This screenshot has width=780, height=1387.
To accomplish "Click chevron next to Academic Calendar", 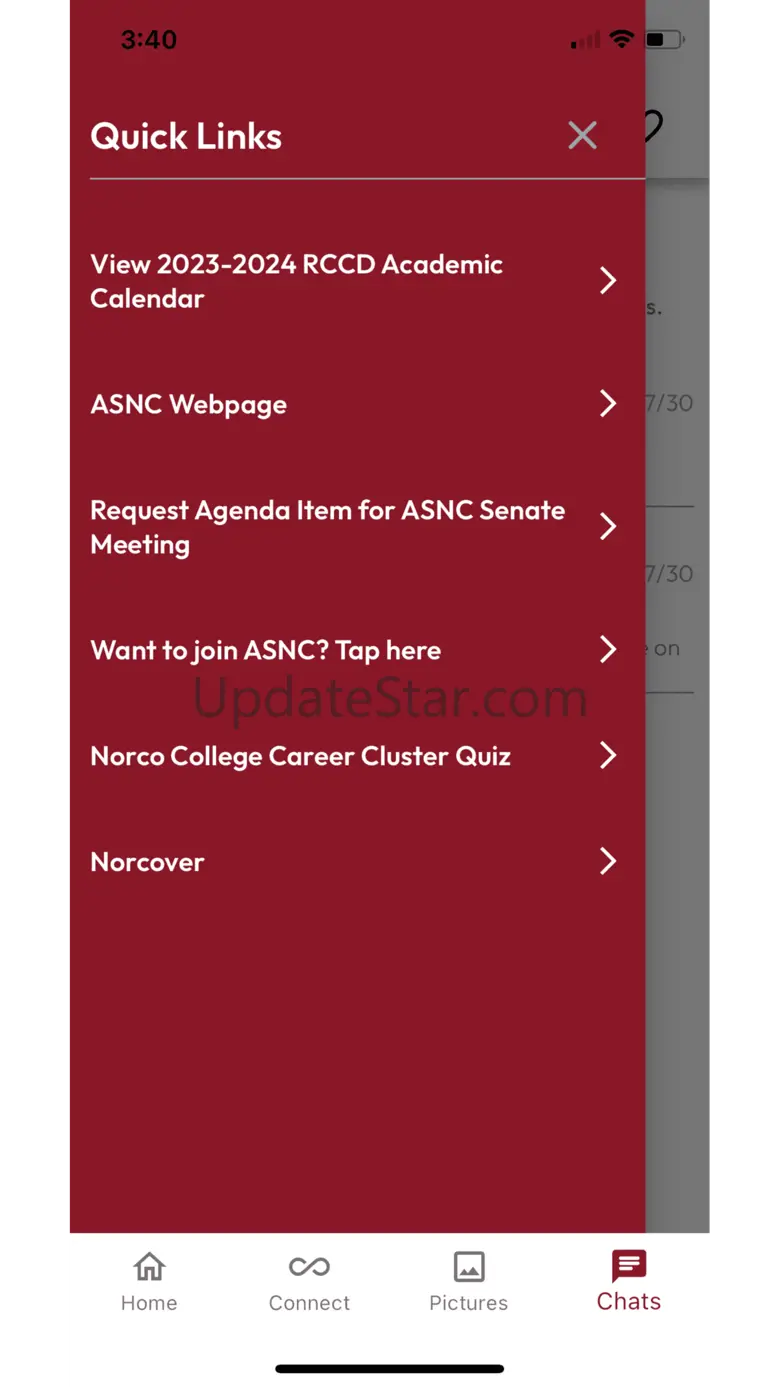I will click(607, 281).
